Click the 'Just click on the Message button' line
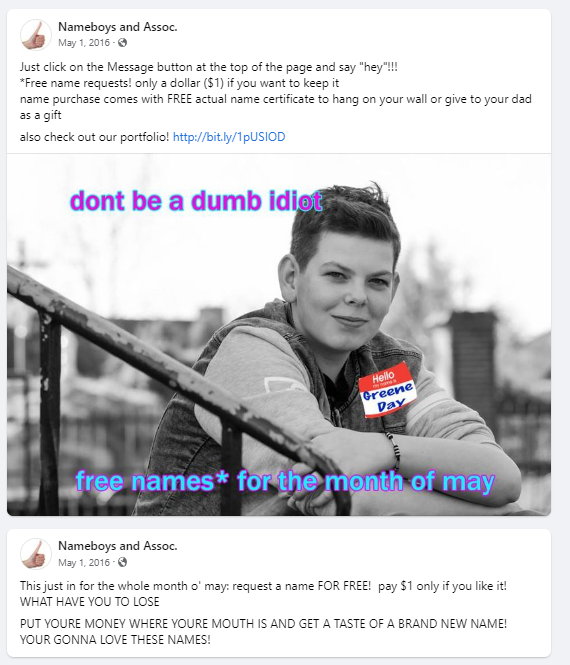 point(209,67)
